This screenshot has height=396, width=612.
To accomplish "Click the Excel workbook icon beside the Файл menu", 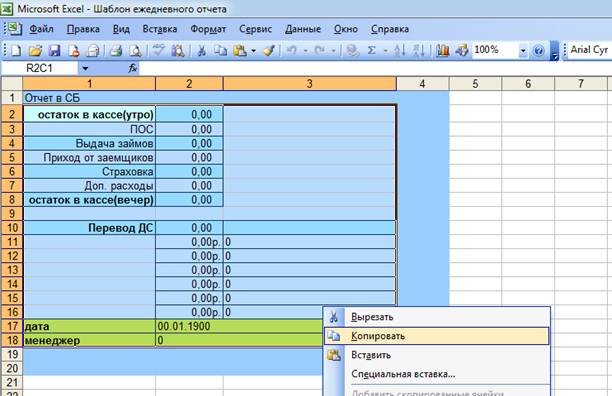I will [14, 29].
